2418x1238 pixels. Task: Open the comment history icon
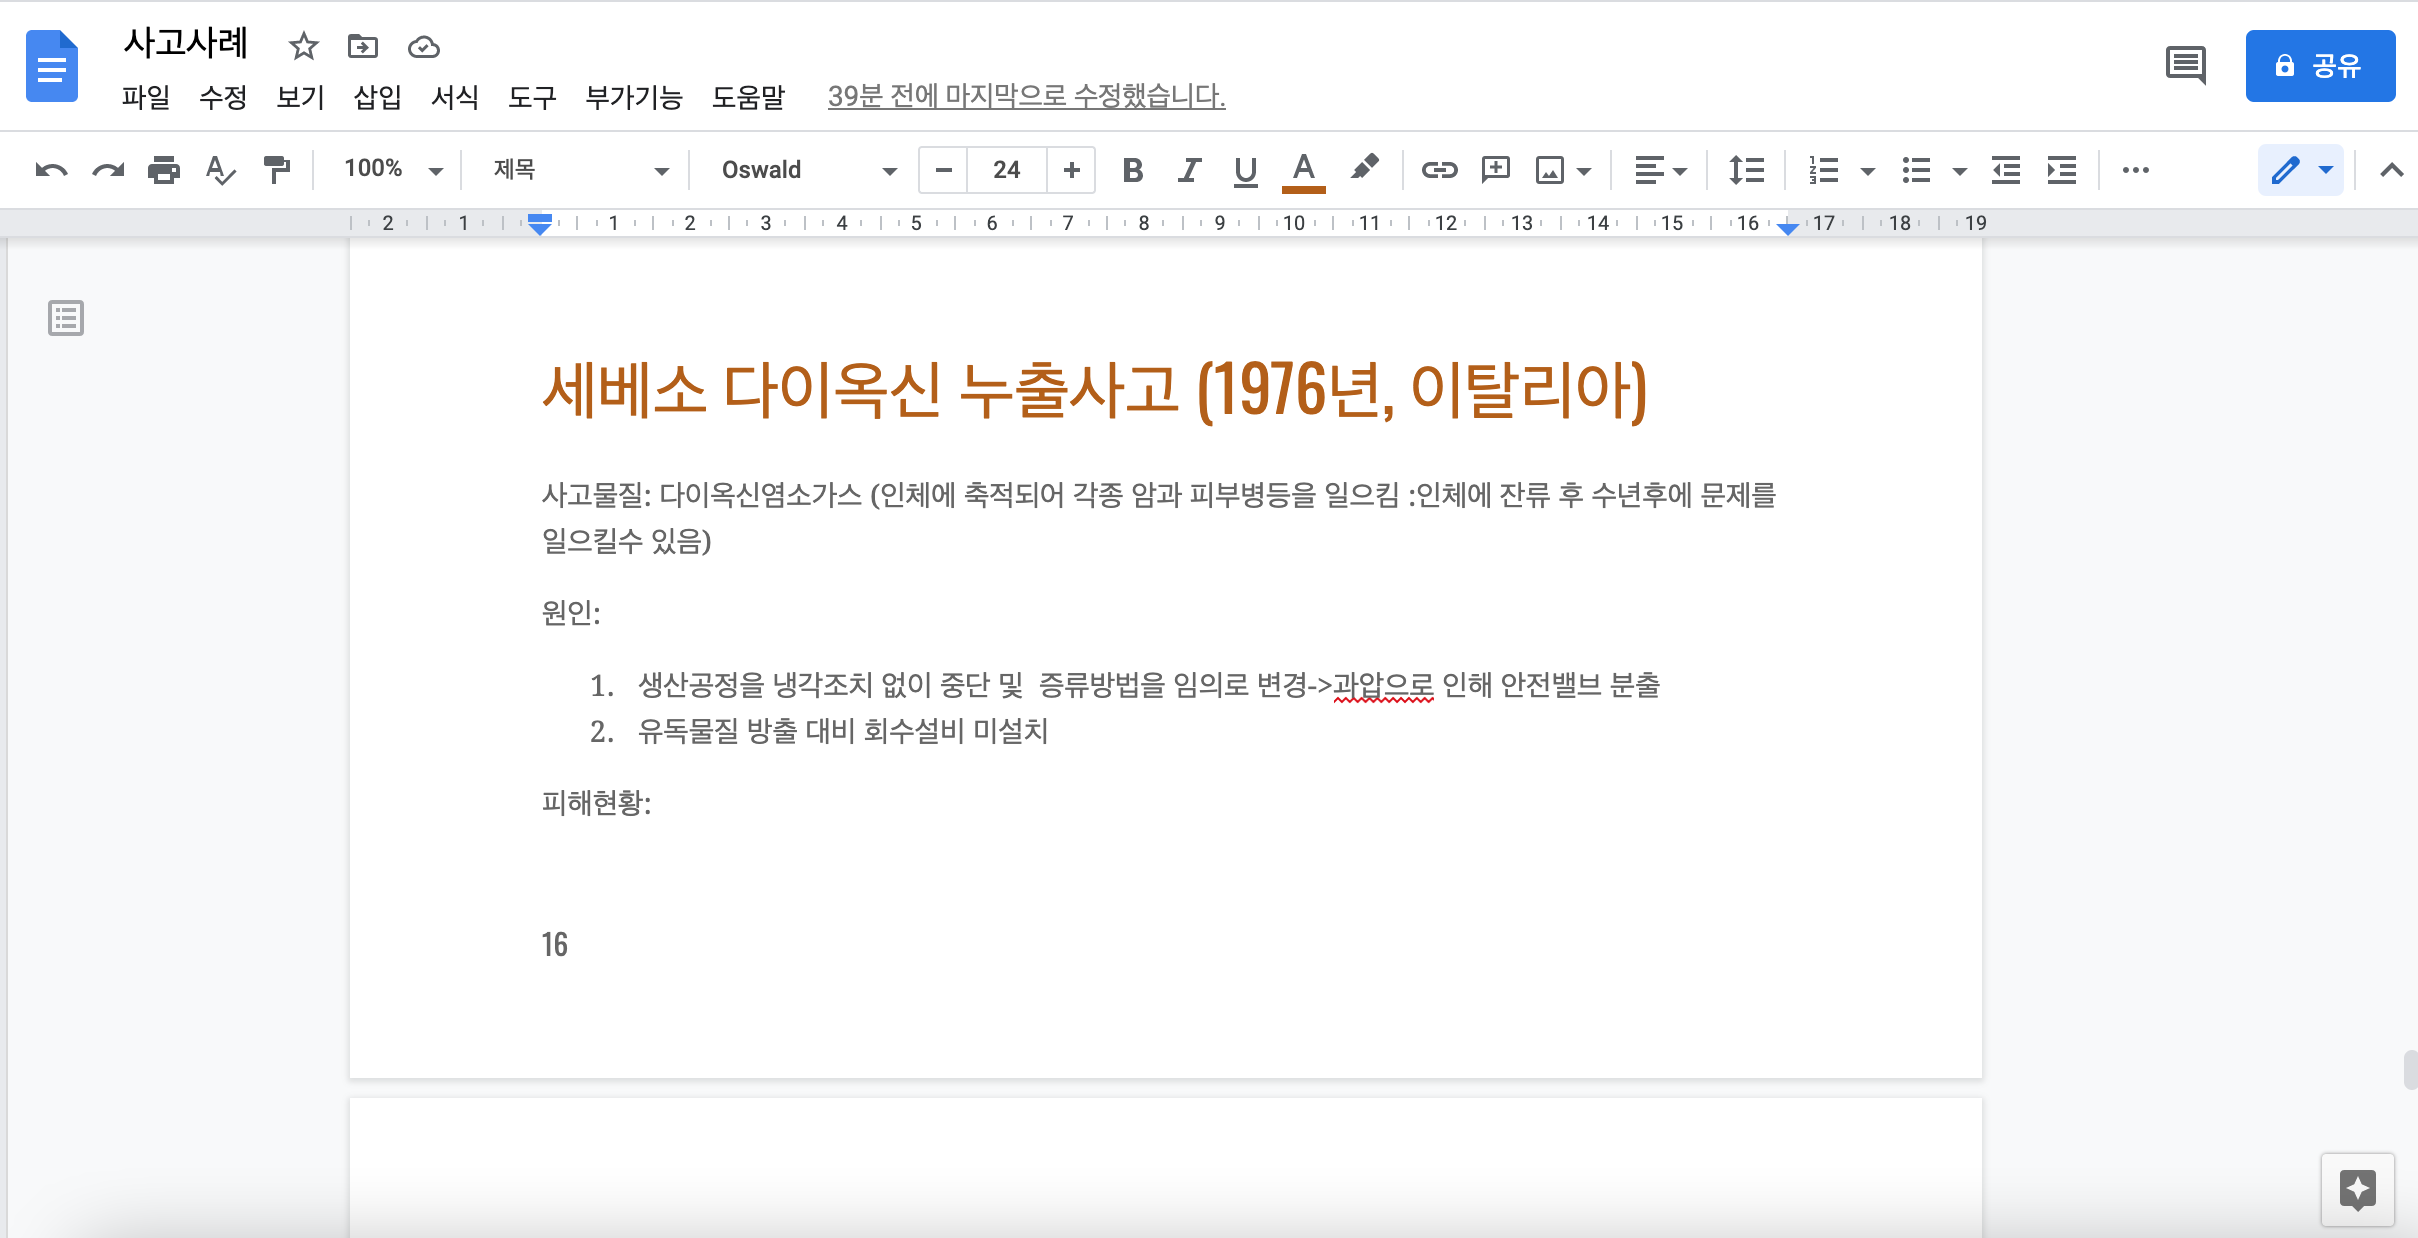(2186, 66)
